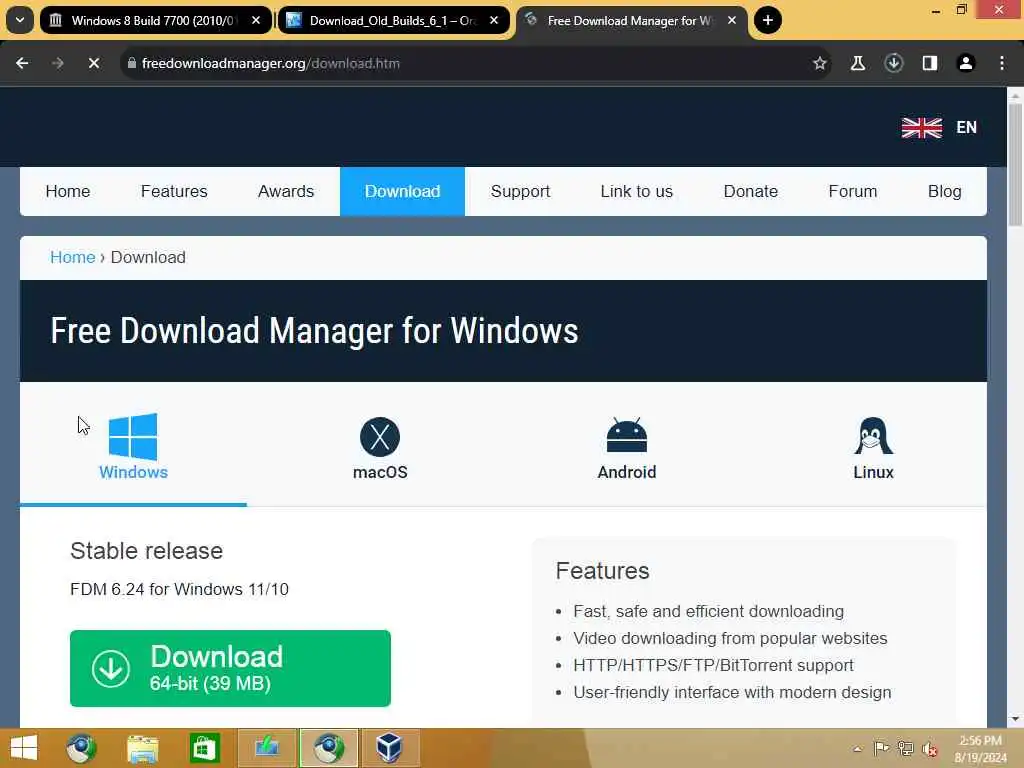Open the Blog menu item
This screenshot has width=1024, height=768.
coord(944,191)
